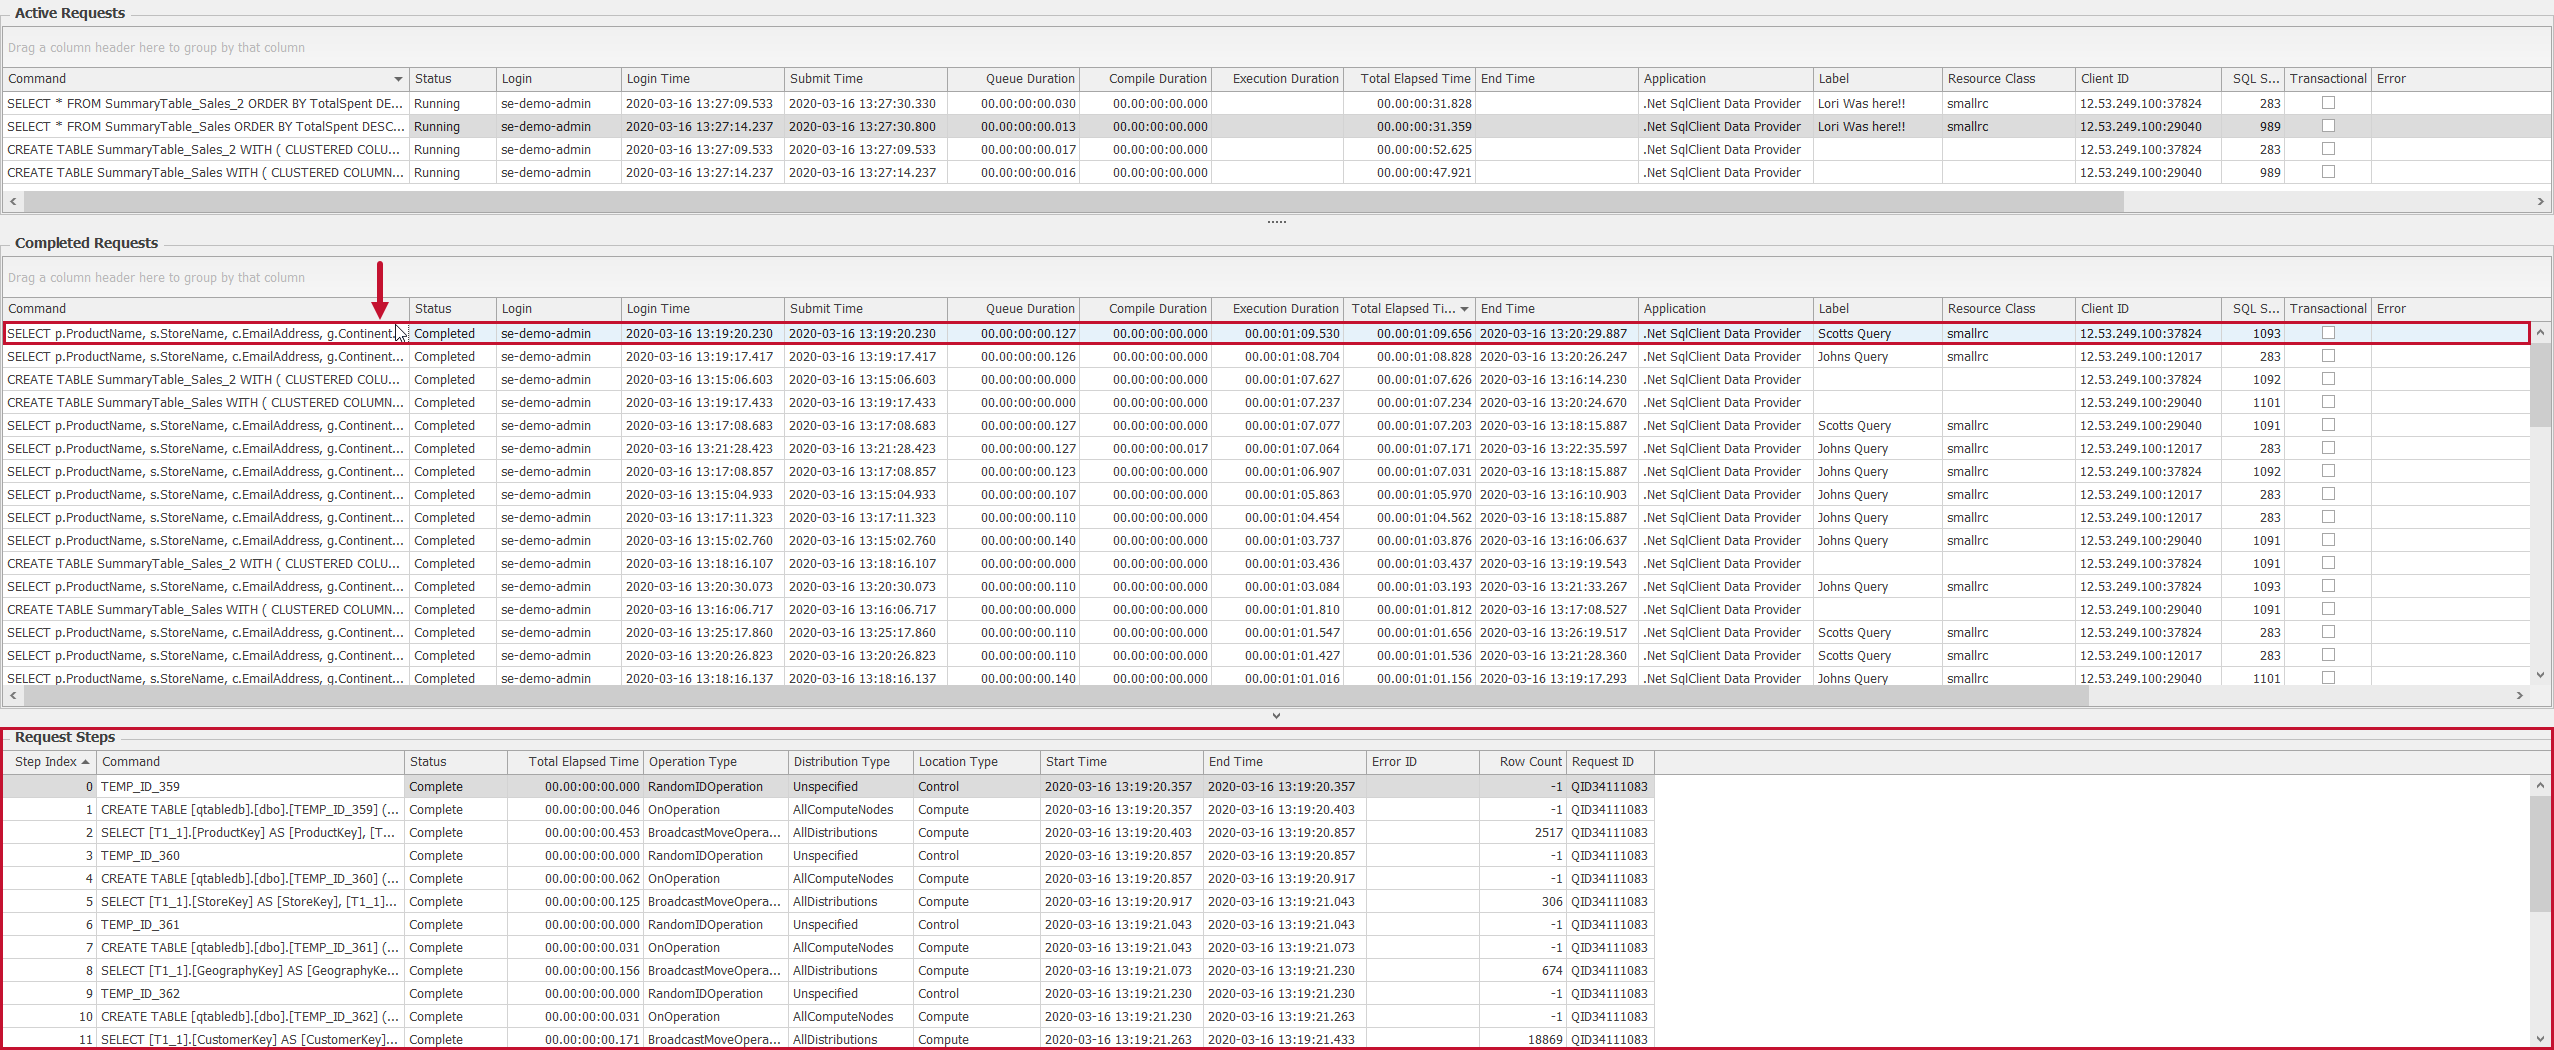Image resolution: width=2554 pixels, height=1050 pixels.
Task: Toggle Transactional checkbox on highlighted Scotts Query row
Action: [x=2327, y=332]
